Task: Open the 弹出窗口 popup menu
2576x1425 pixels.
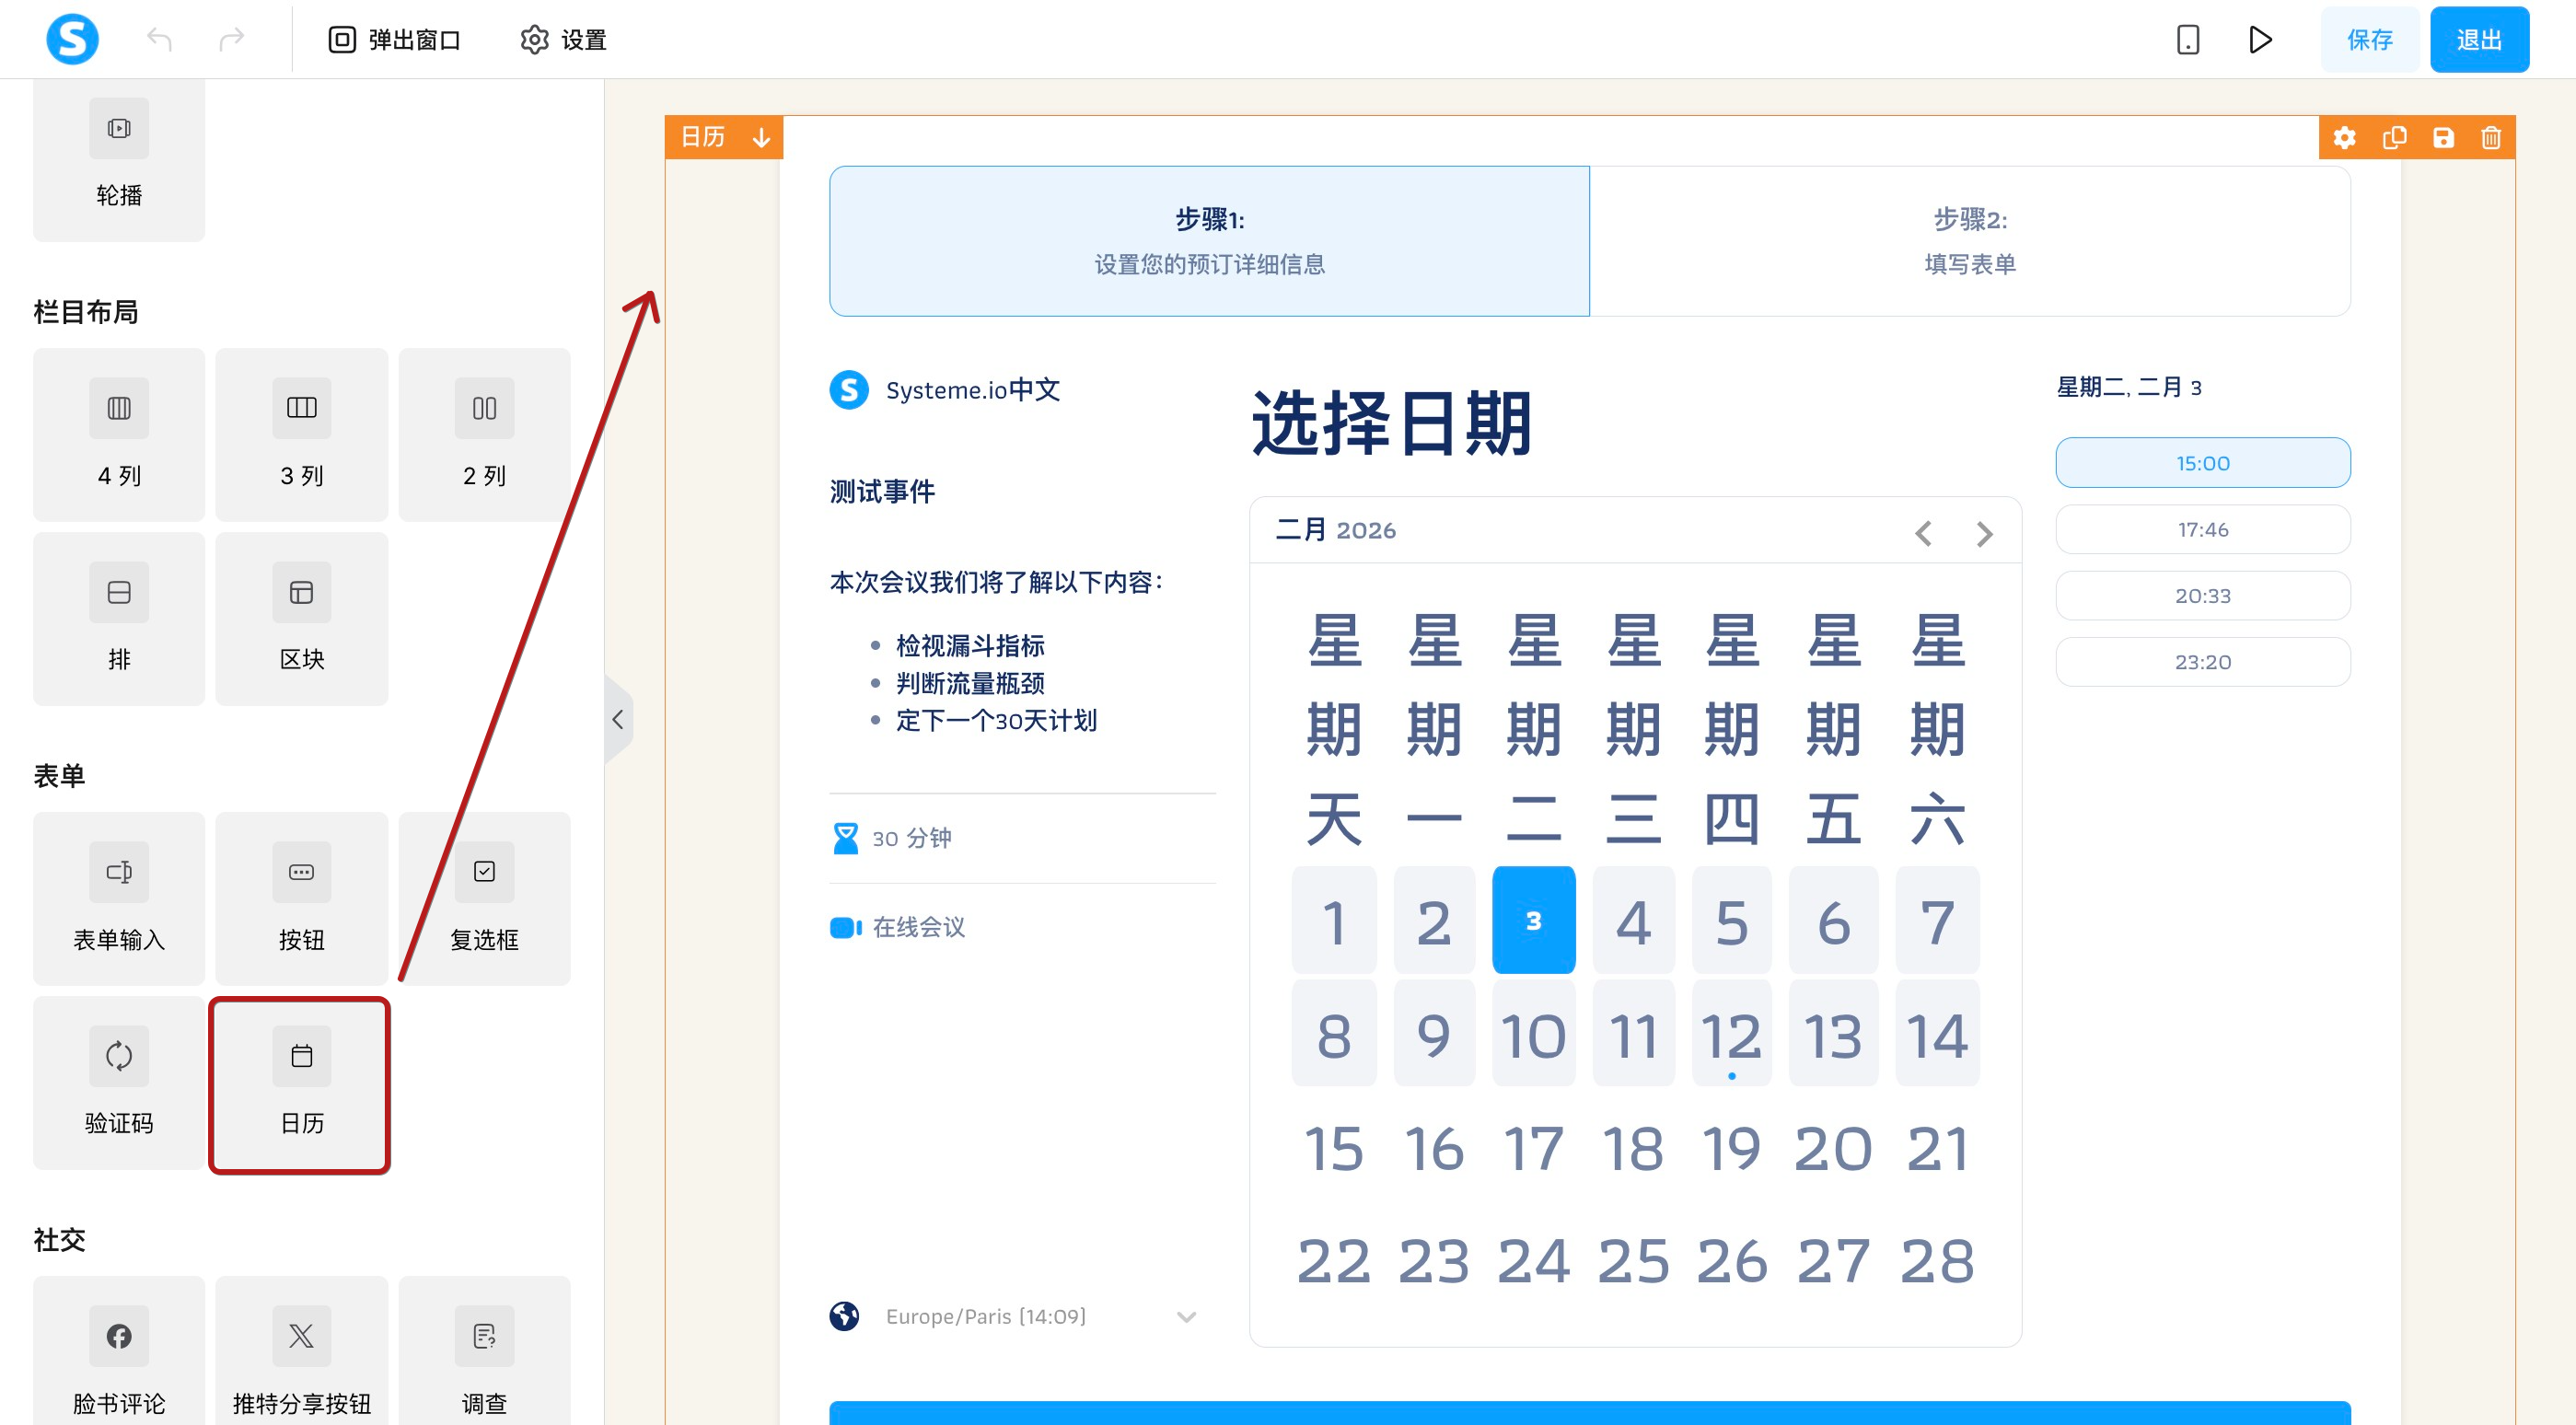Action: (394, 40)
